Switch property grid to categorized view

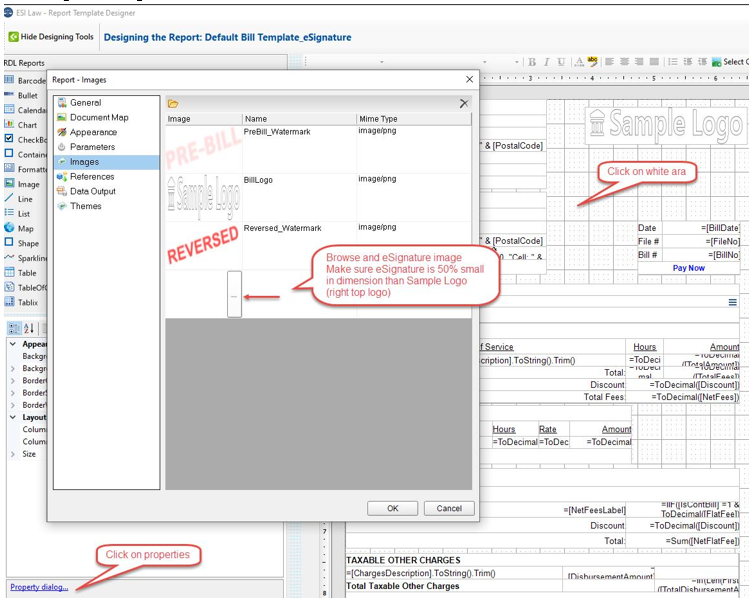pyautogui.click(x=14, y=328)
